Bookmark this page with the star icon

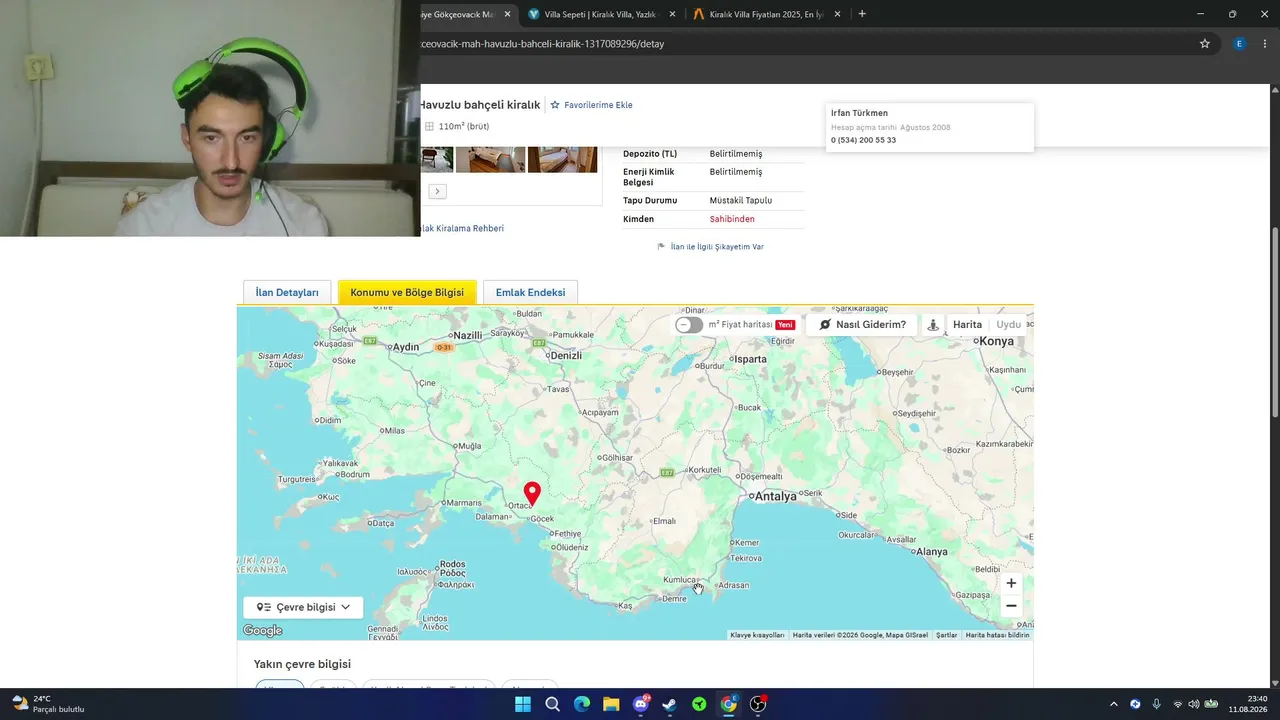coord(1205,44)
